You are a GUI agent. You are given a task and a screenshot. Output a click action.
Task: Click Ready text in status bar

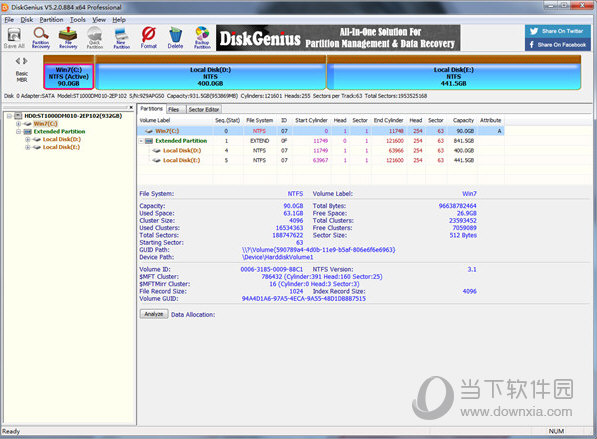coord(11,431)
